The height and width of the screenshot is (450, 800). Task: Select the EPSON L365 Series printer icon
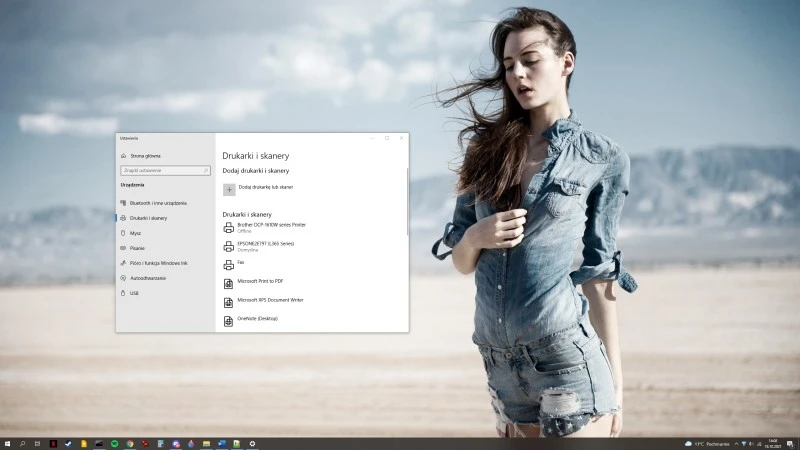coord(229,246)
